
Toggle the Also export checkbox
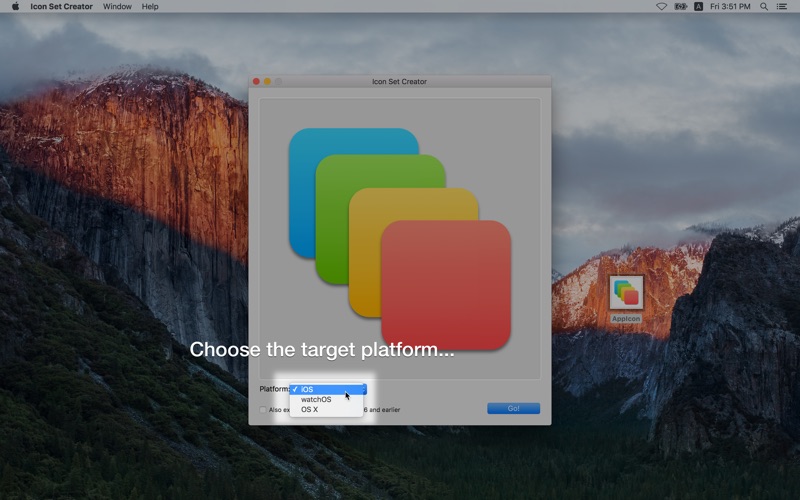click(263, 410)
